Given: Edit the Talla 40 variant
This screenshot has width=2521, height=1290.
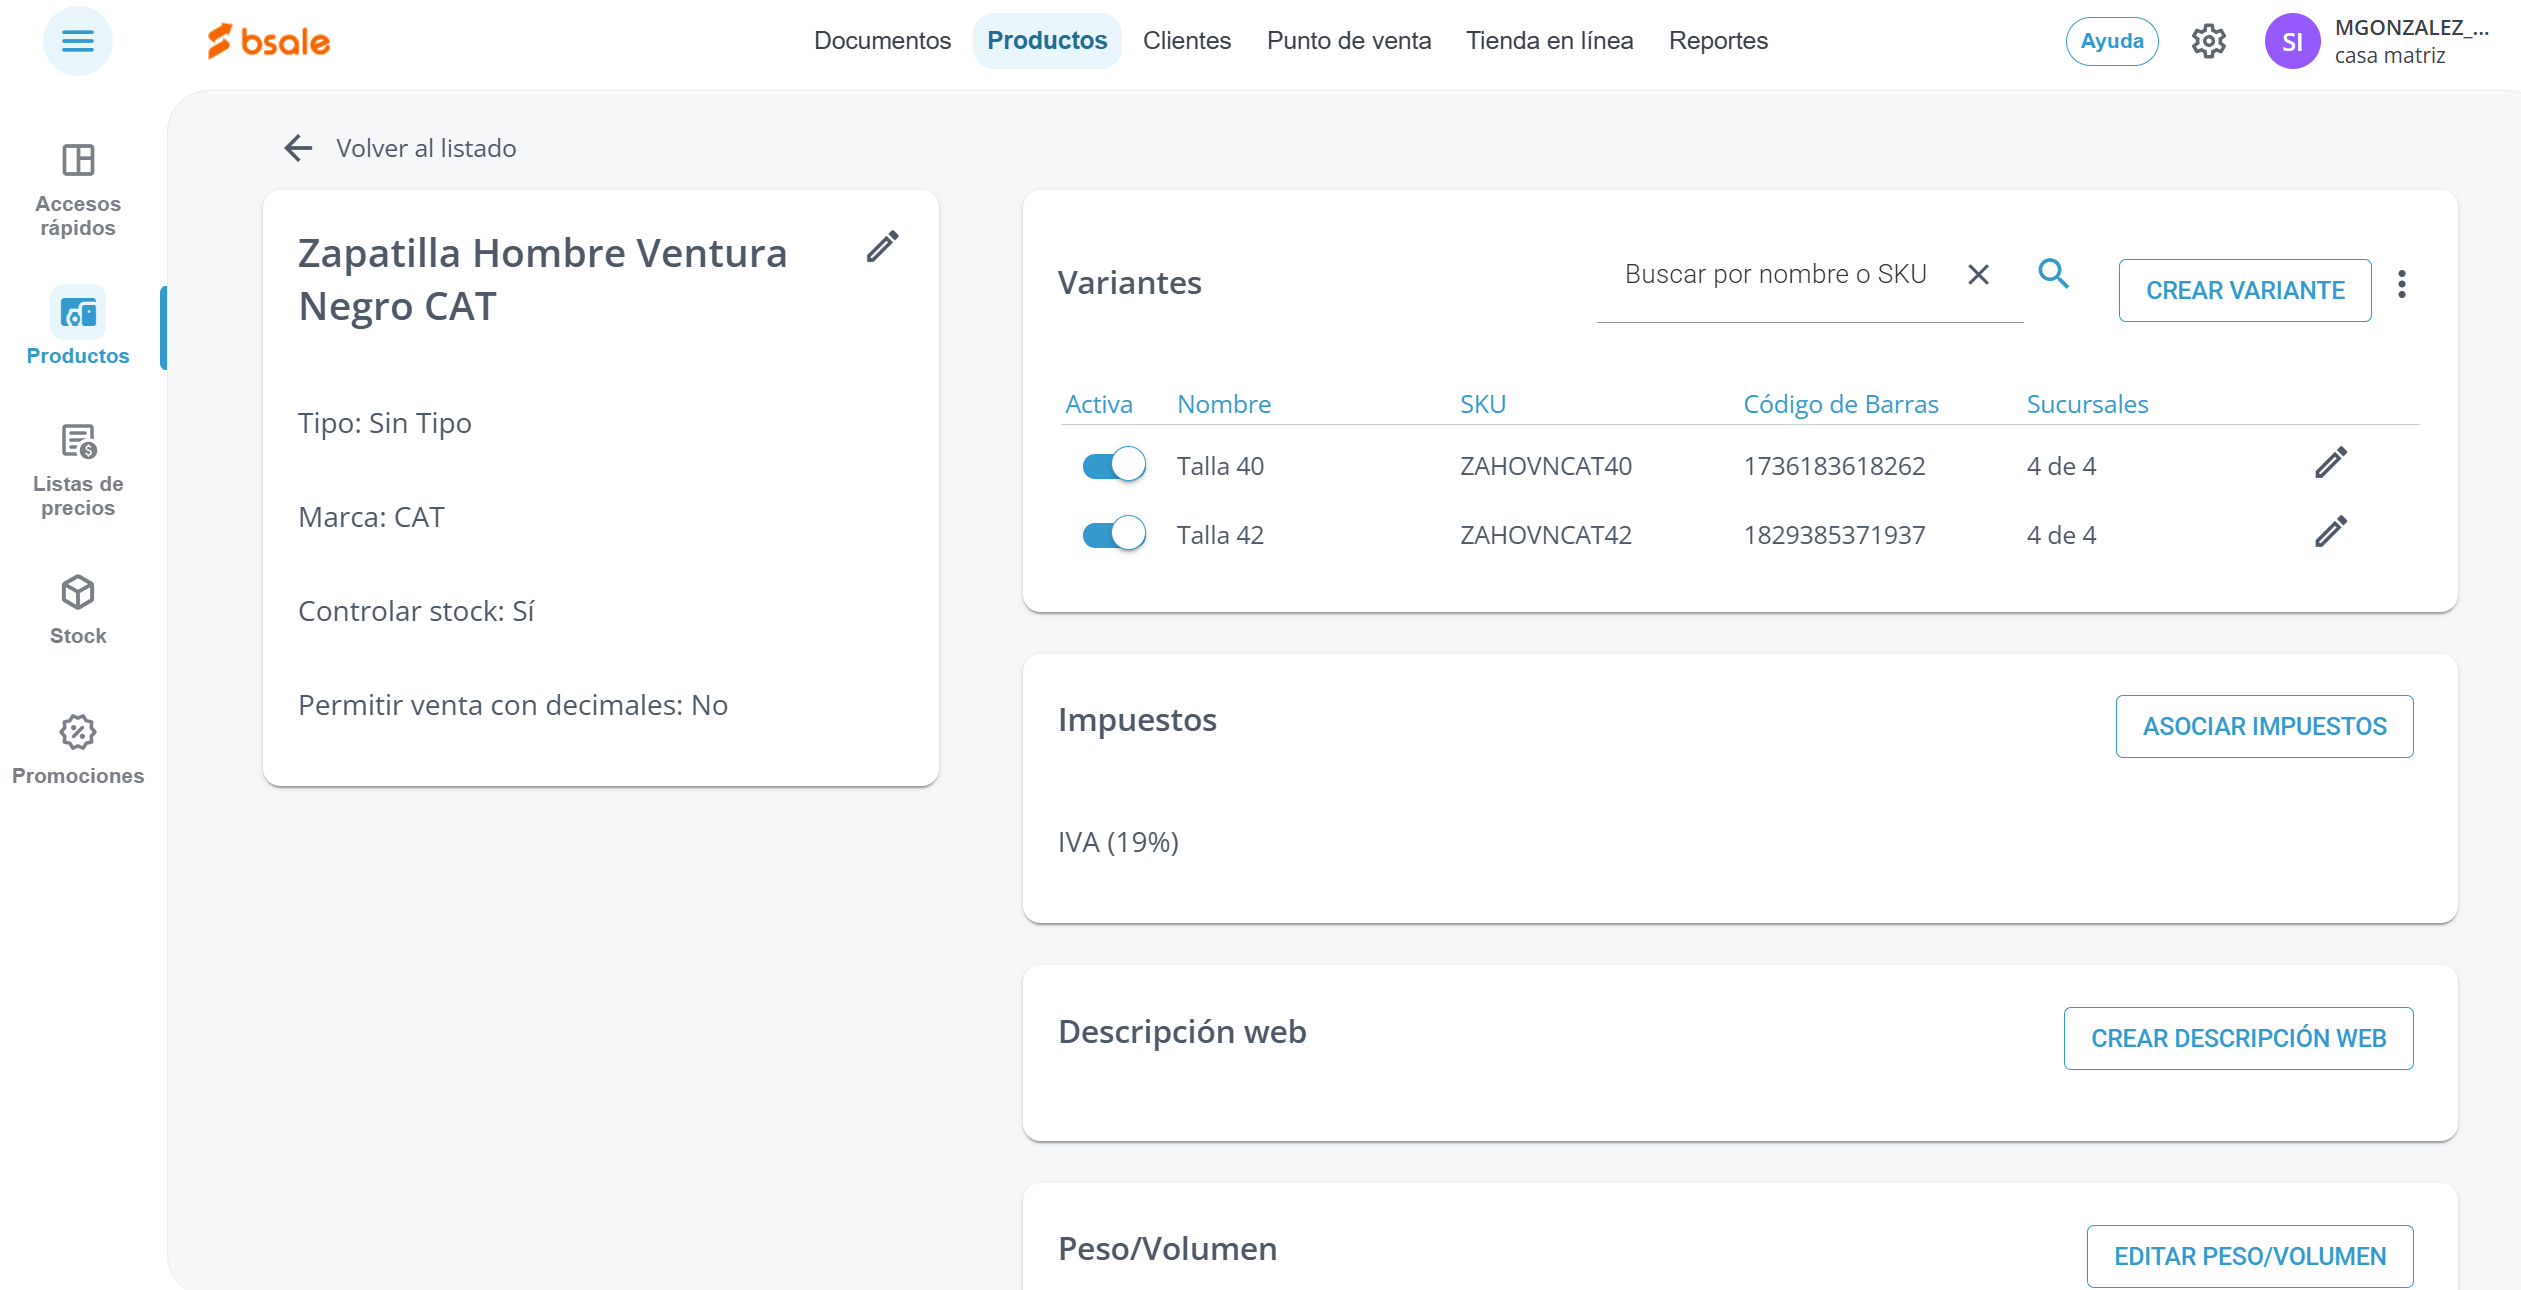Looking at the screenshot, I should (2330, 463).
